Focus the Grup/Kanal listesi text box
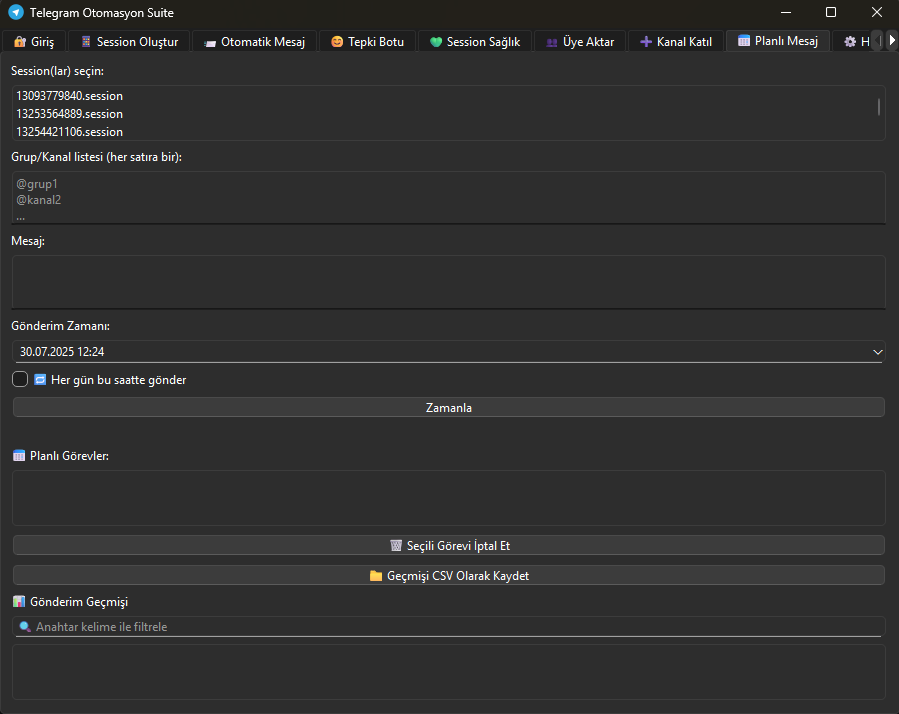899x714 pixels. coord(448,197)
